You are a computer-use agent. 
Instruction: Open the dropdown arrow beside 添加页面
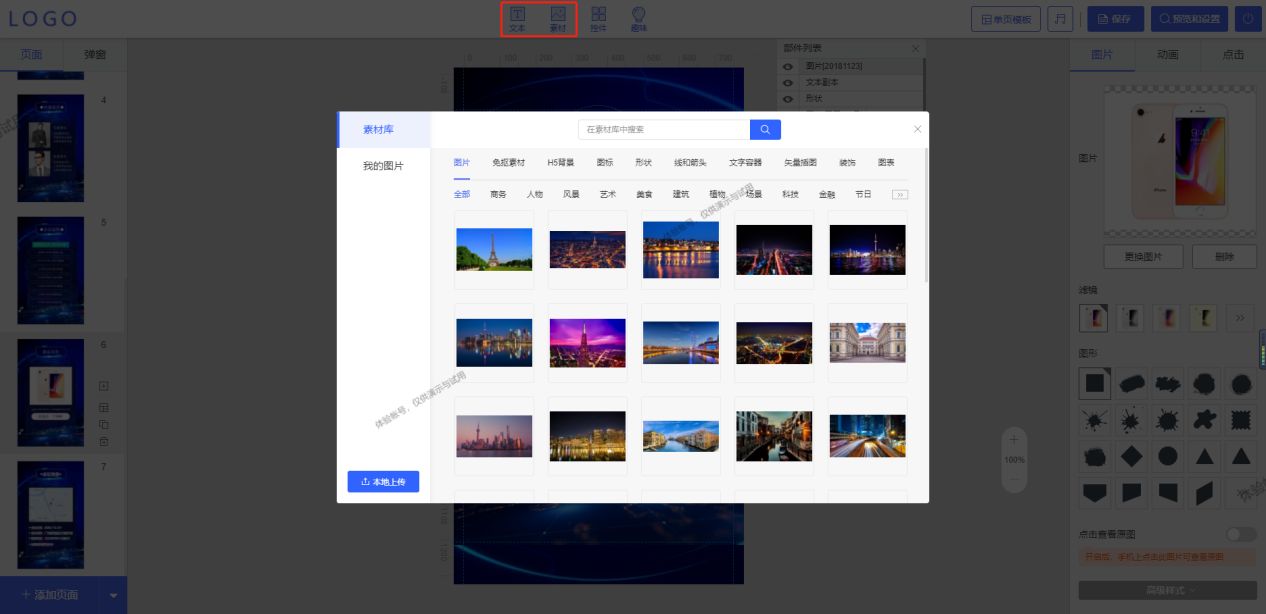(x=113, y=594)
